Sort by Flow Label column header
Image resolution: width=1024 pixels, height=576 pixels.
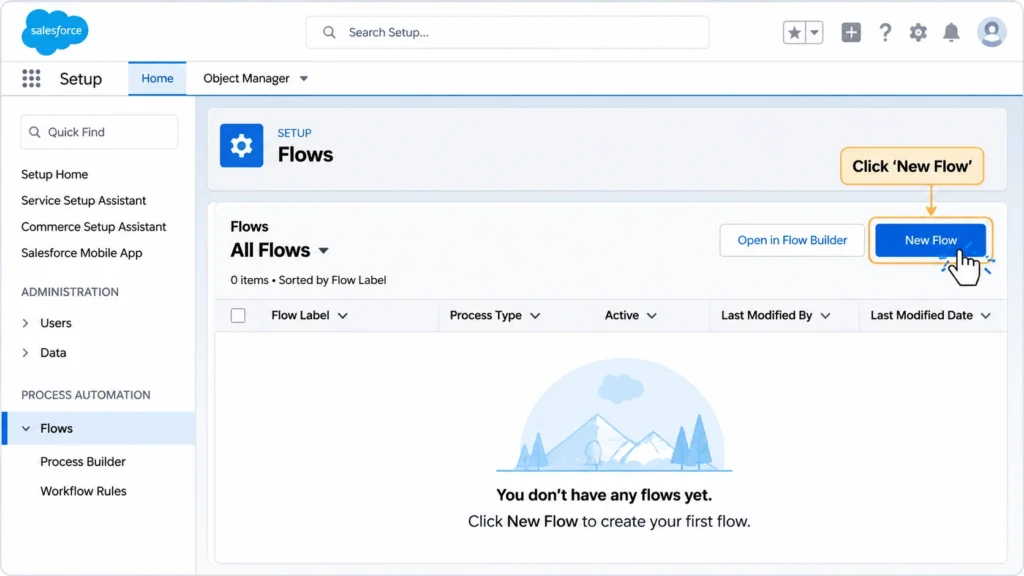300,315
